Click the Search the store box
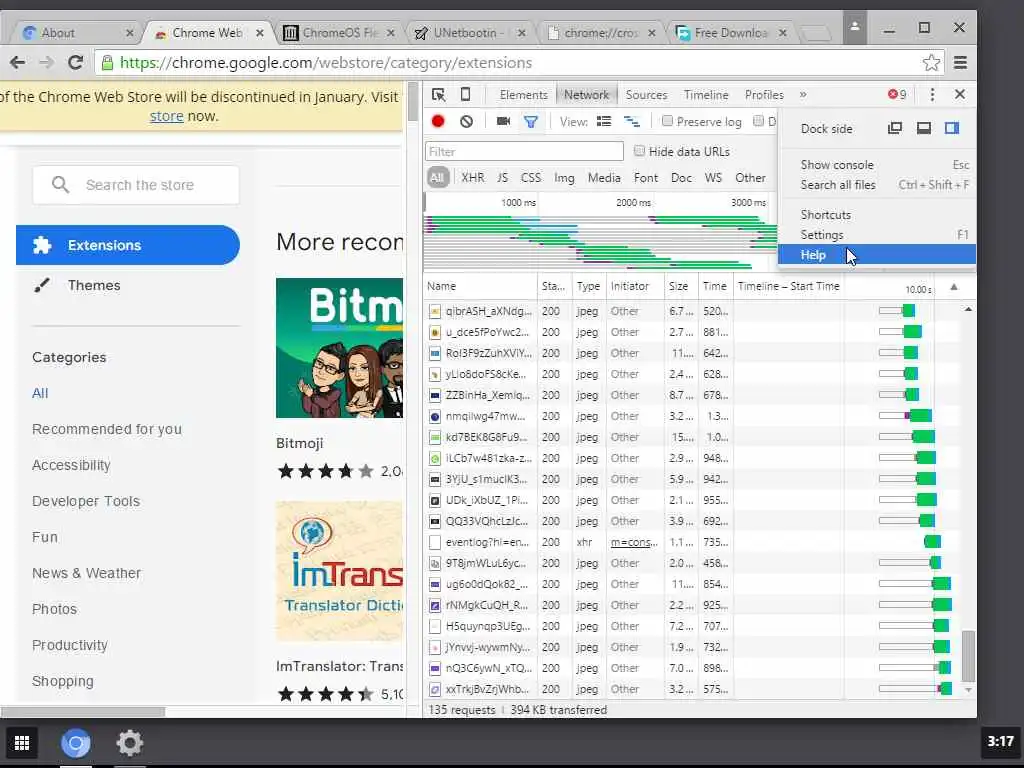Image resolution: width=1024 pixels, height=768 pixels. (x=136, y=185)
